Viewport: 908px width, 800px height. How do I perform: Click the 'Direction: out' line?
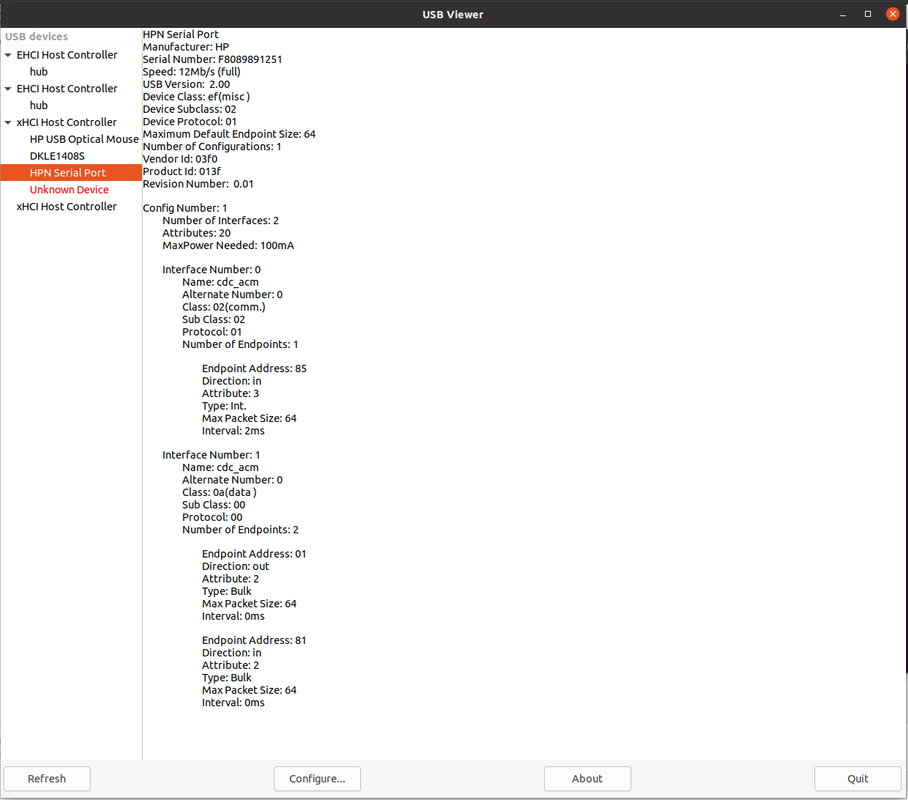[236, 567]
